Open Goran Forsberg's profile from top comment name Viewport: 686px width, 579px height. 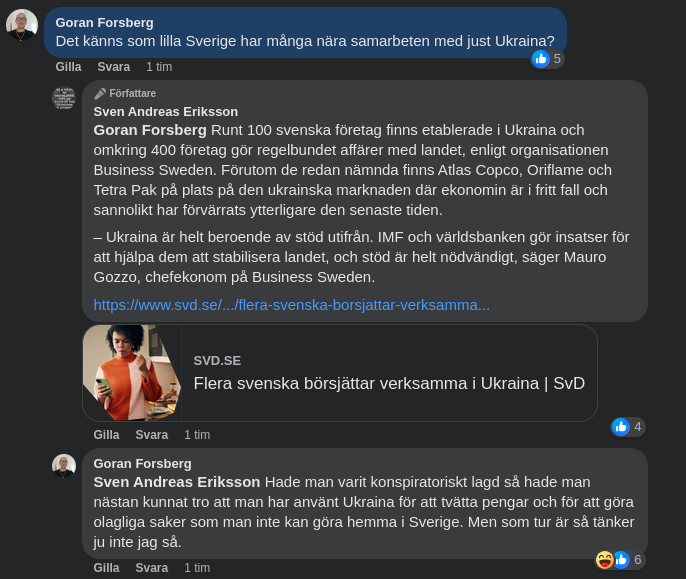coord(102,22)
